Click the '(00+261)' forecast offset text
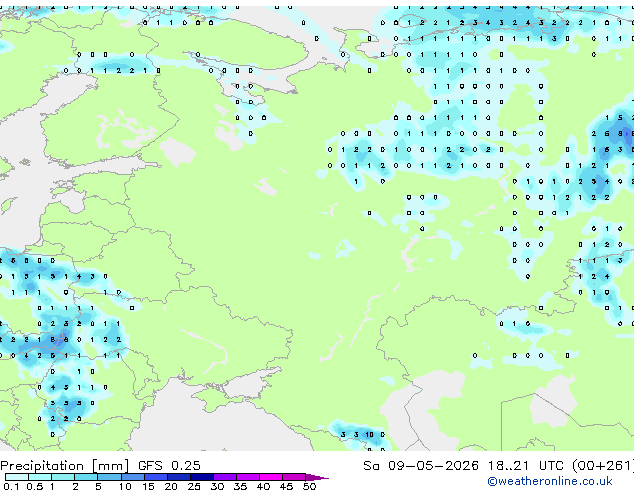The image size is (634, 490). [x=603, y=466]
